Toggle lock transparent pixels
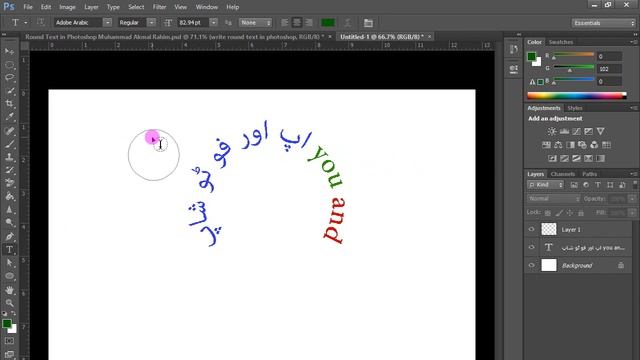This screenshot has width=640, height=360. tap(548, 213)
